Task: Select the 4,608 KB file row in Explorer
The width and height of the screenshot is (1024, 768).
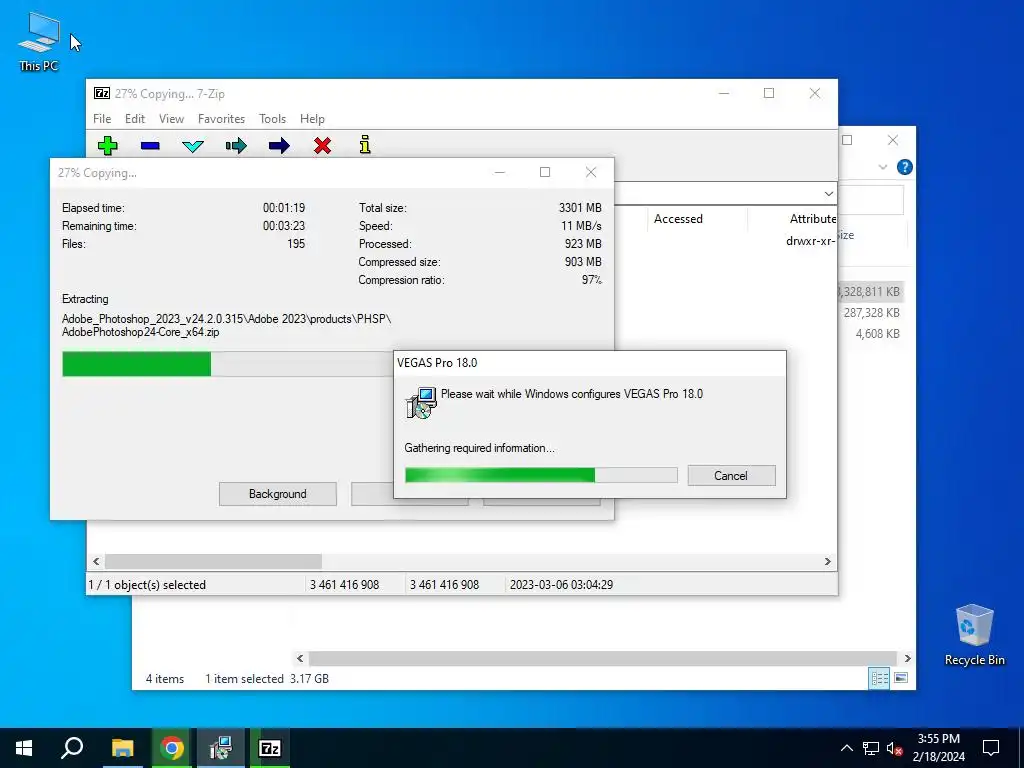Action: [871, 334]
